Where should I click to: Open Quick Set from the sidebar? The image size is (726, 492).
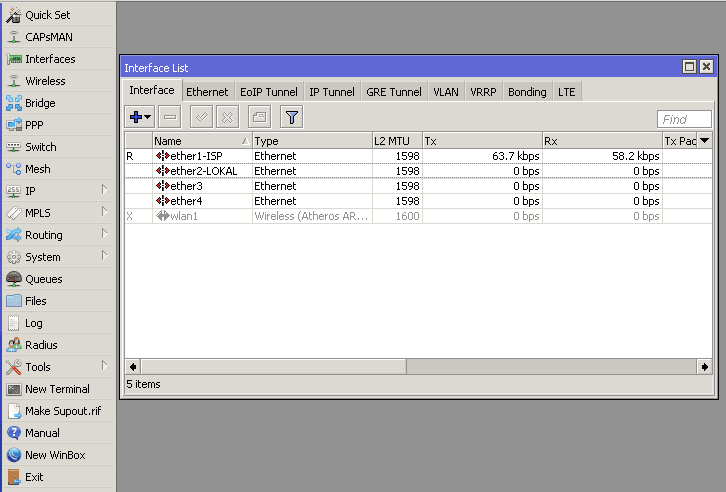[x=59, y=15]
